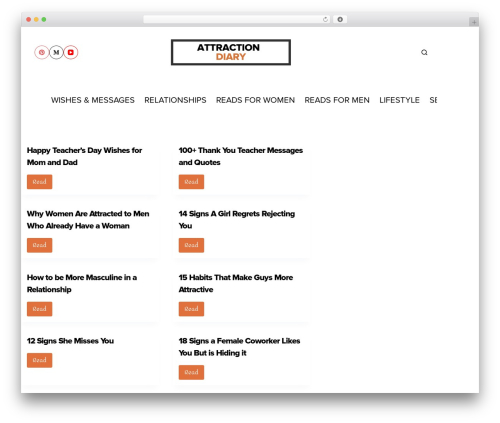500x423 pixels.
Task: Open Relationships menu item
Action: click(175, 100)
